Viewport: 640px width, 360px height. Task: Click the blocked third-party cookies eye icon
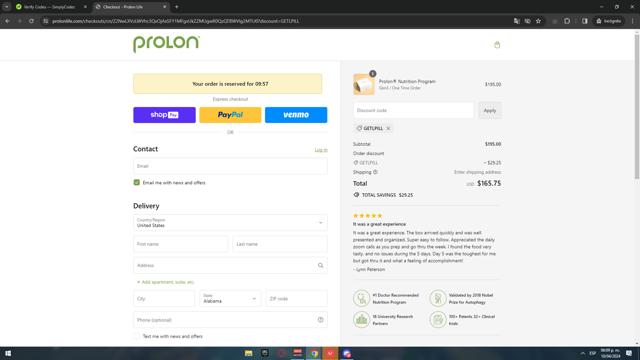point(527,21)
